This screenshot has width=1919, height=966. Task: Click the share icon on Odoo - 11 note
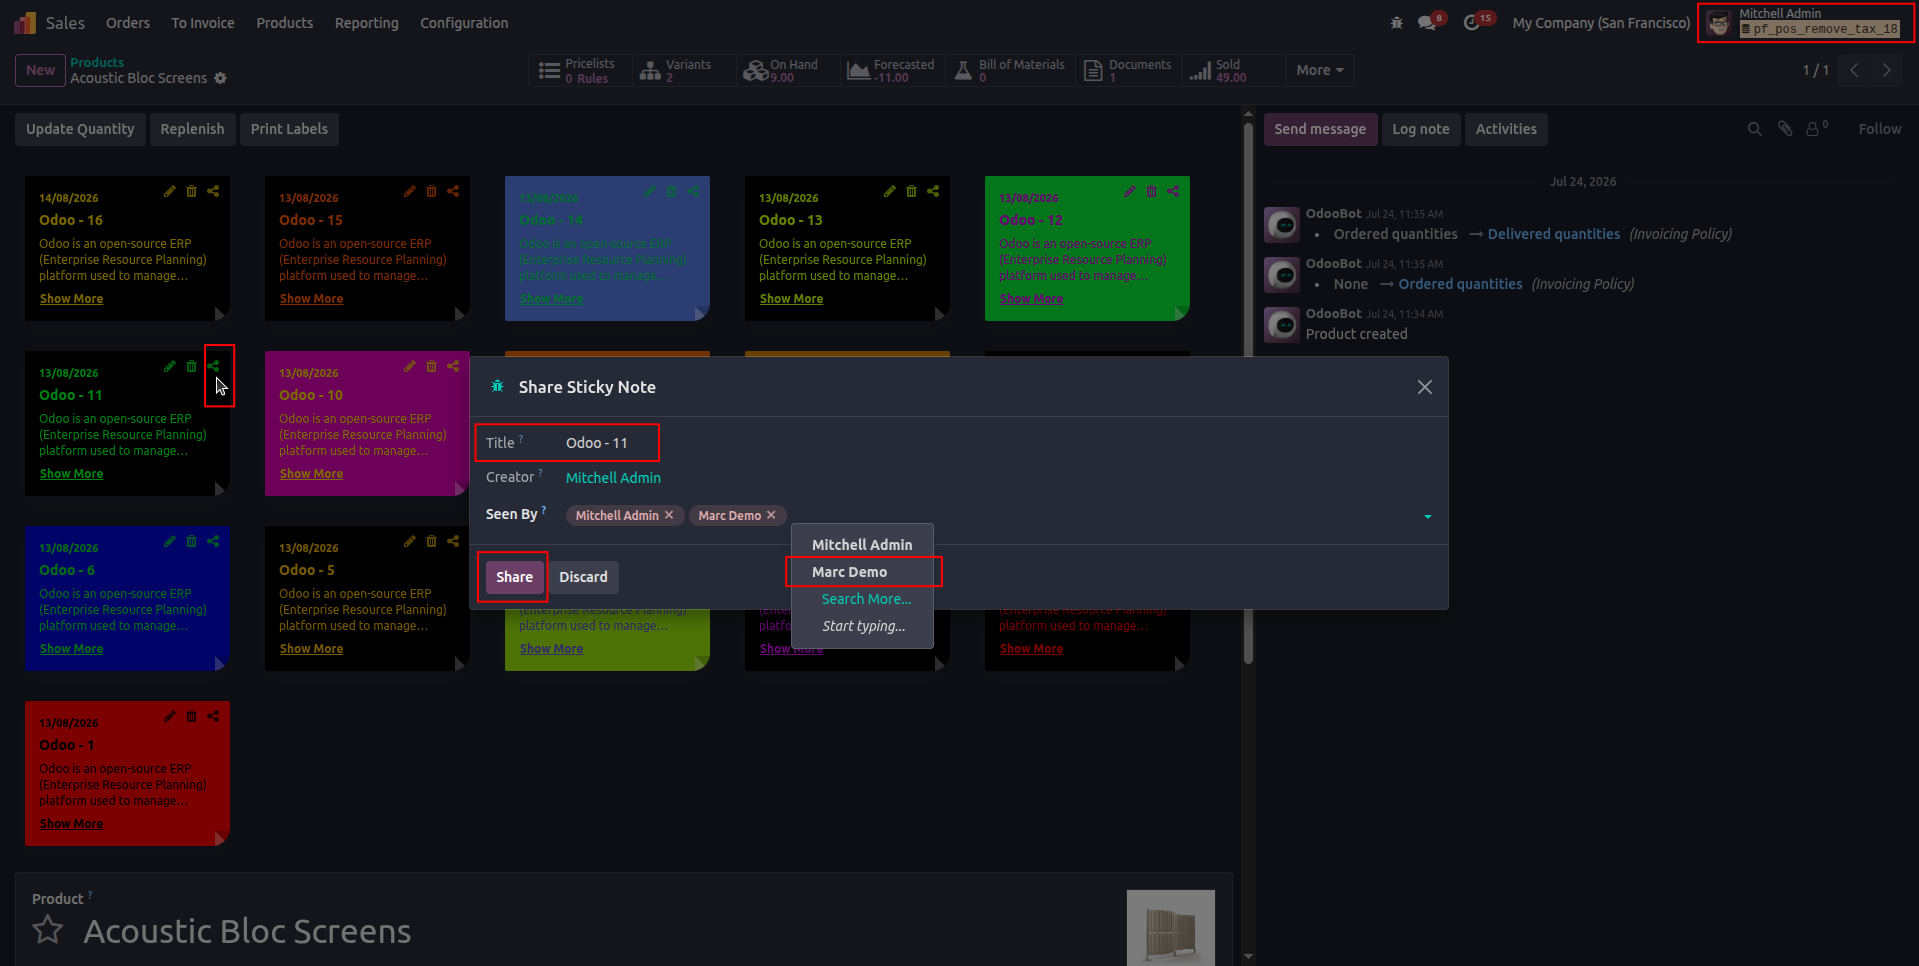click(213, 366)
